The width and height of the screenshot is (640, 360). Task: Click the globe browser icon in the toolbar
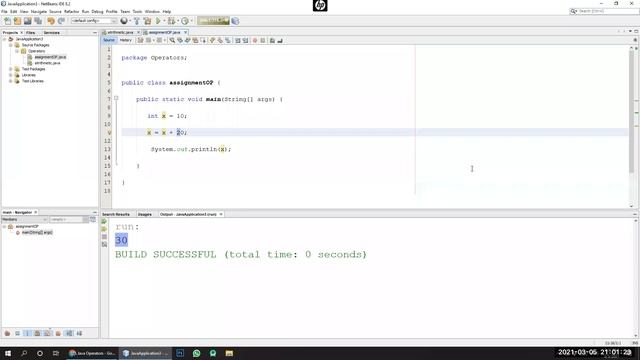pyautogui.click(x=124, y=21)
